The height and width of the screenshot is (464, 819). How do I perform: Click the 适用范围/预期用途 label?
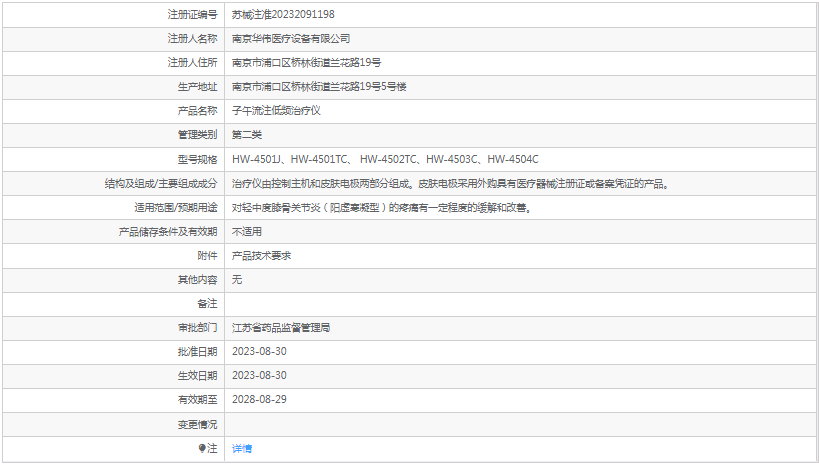point(176,207)
